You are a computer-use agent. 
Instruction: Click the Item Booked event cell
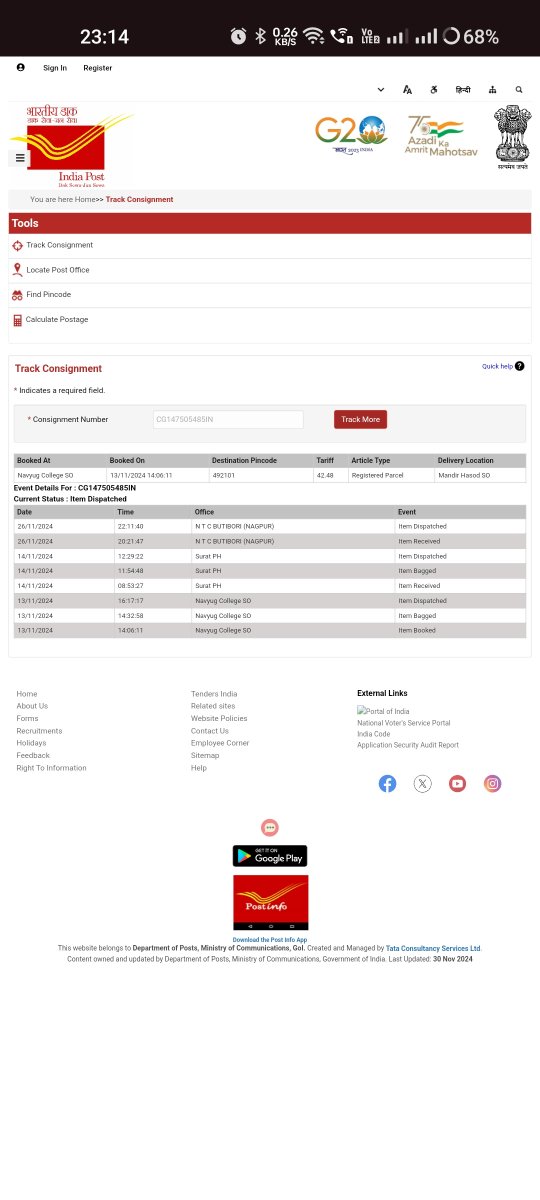[460, 631]
